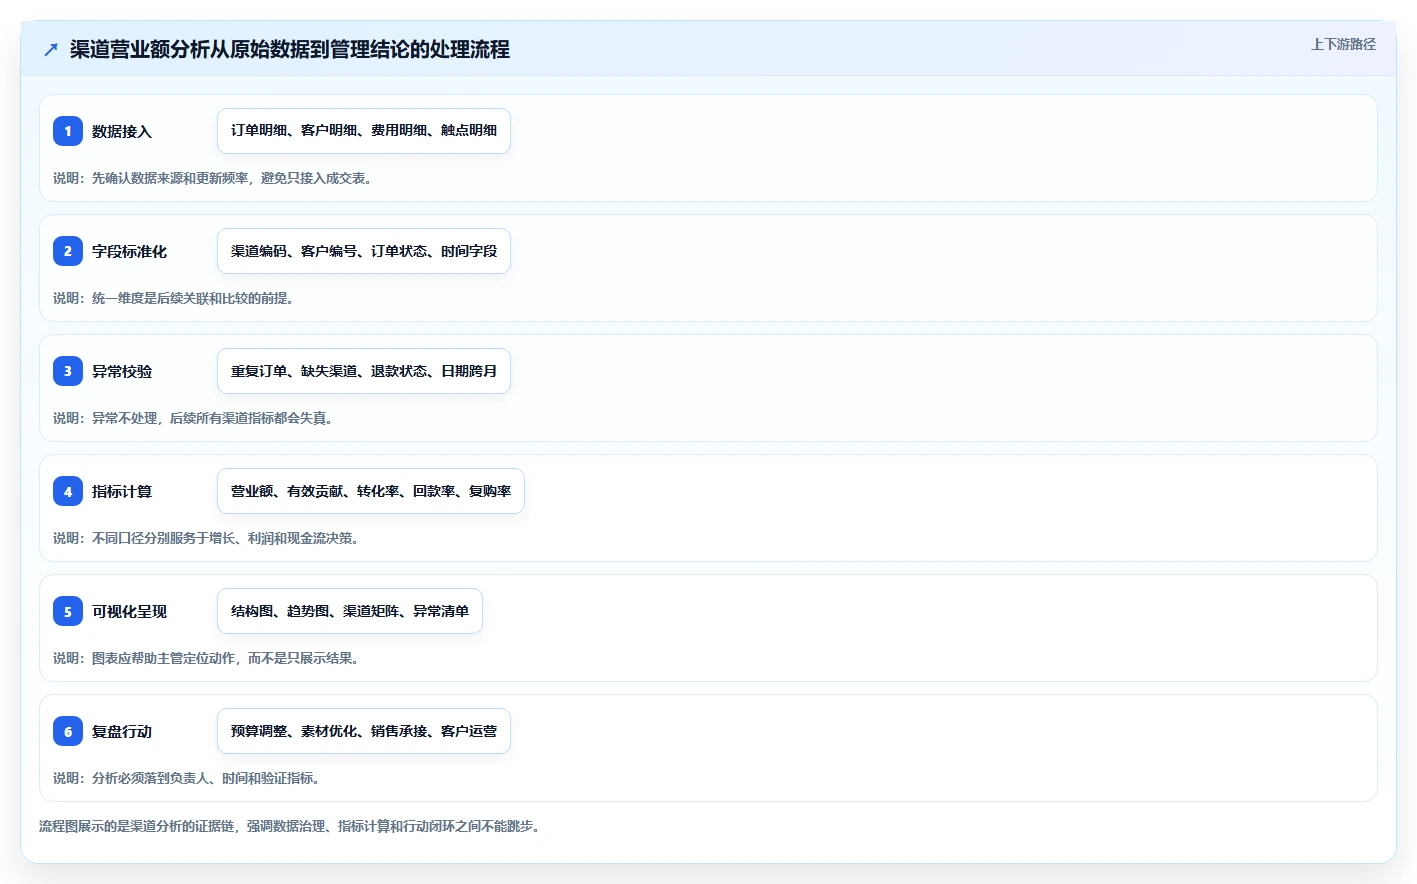Click the 指标计算 step label
Screen dimensions: 1417x884
(x=122, y=491)
